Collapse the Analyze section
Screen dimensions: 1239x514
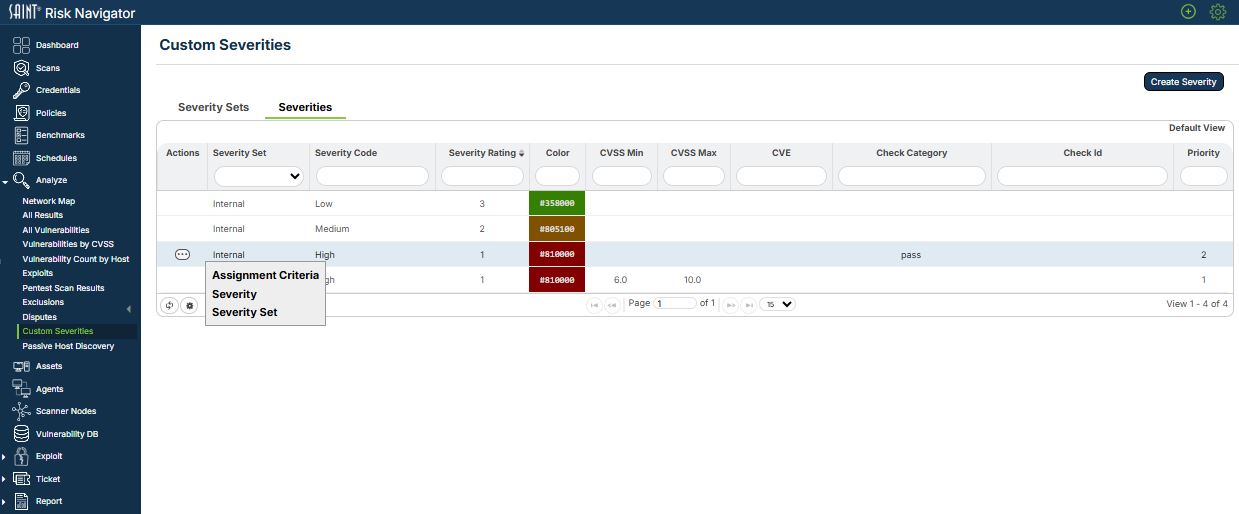click(5, 181)
